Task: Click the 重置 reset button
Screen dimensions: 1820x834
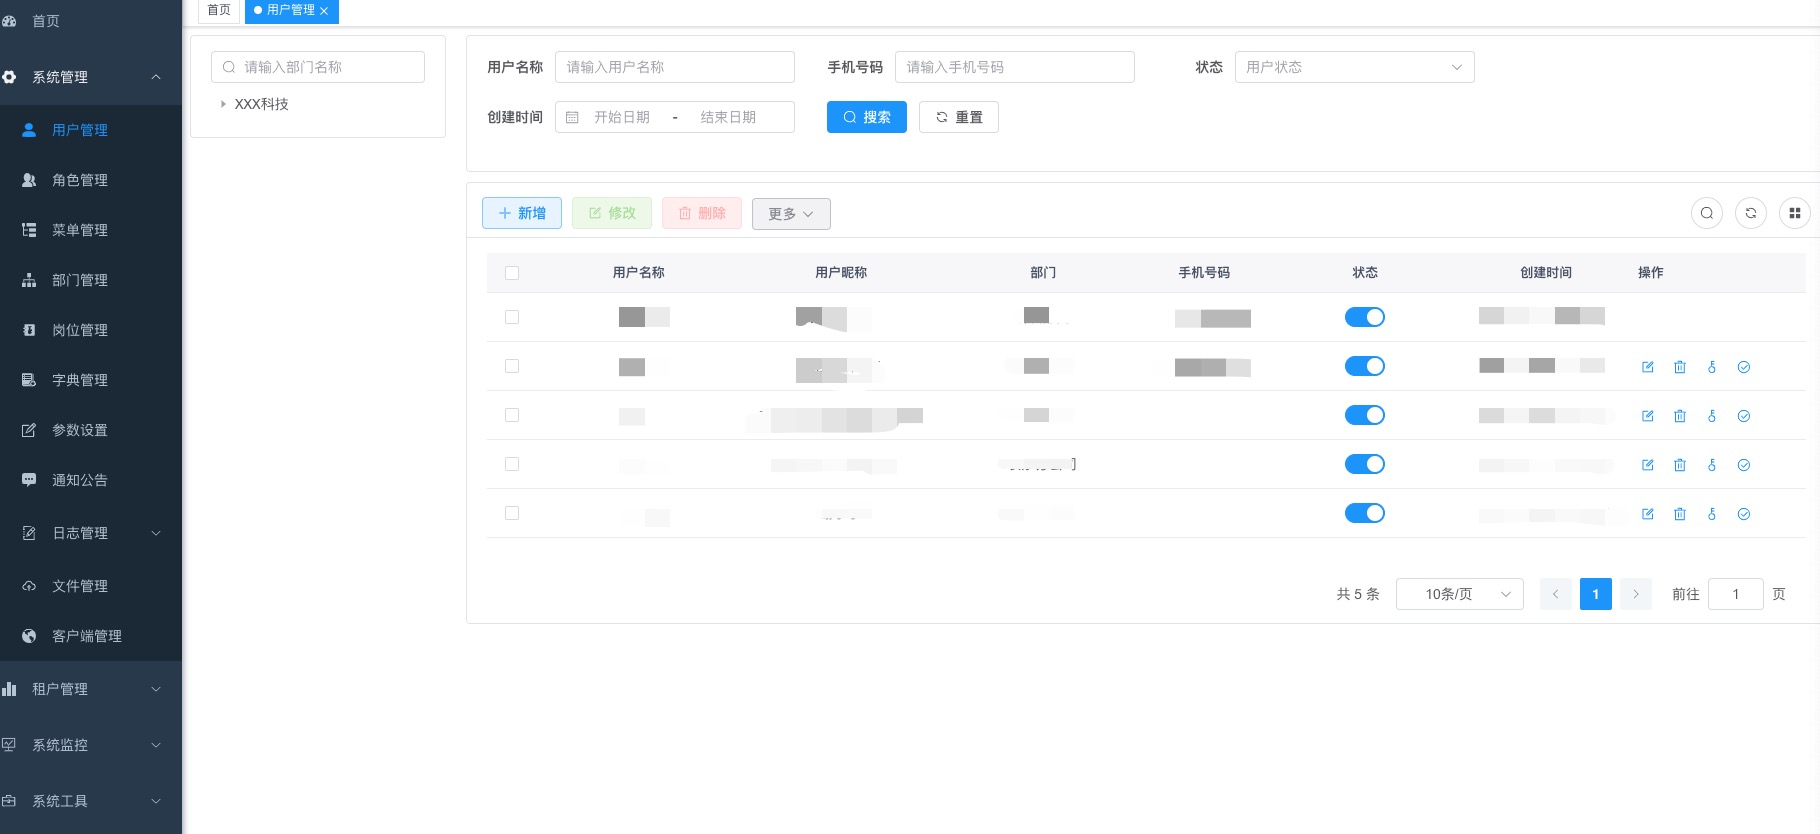Action: click(959, 117)
